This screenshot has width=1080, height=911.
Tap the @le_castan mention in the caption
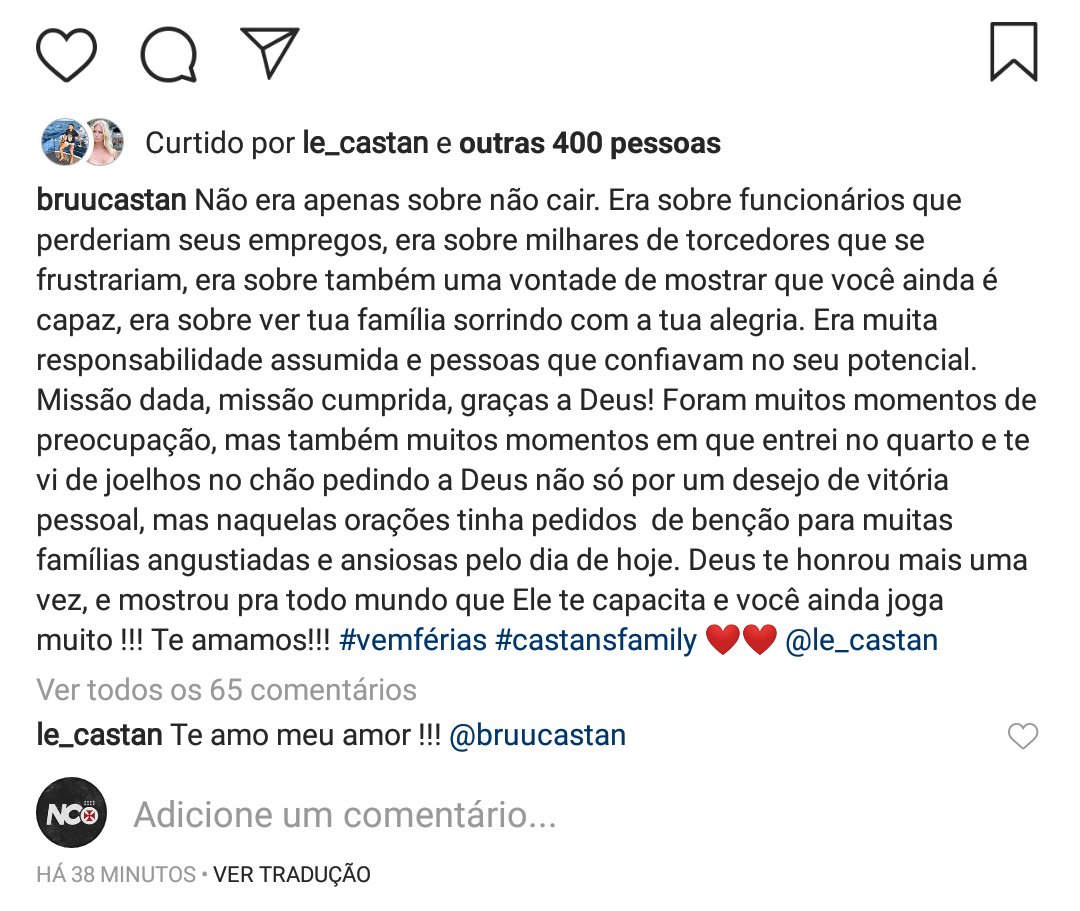862,640
